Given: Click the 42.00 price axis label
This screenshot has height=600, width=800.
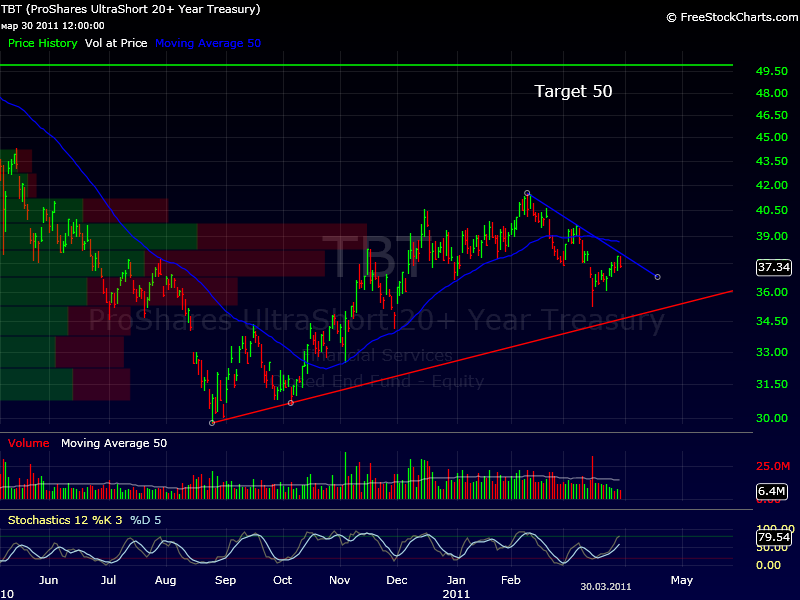Looking at the screenshot, I should (772, 185).
